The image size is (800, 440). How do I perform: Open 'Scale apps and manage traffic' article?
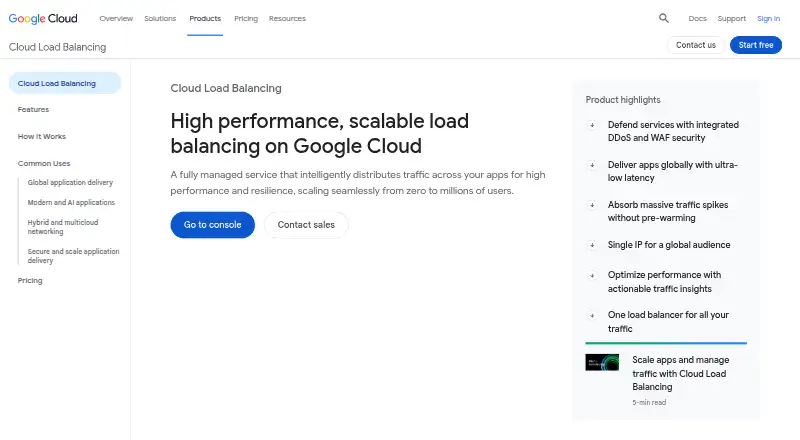click(x=681, y=373)
